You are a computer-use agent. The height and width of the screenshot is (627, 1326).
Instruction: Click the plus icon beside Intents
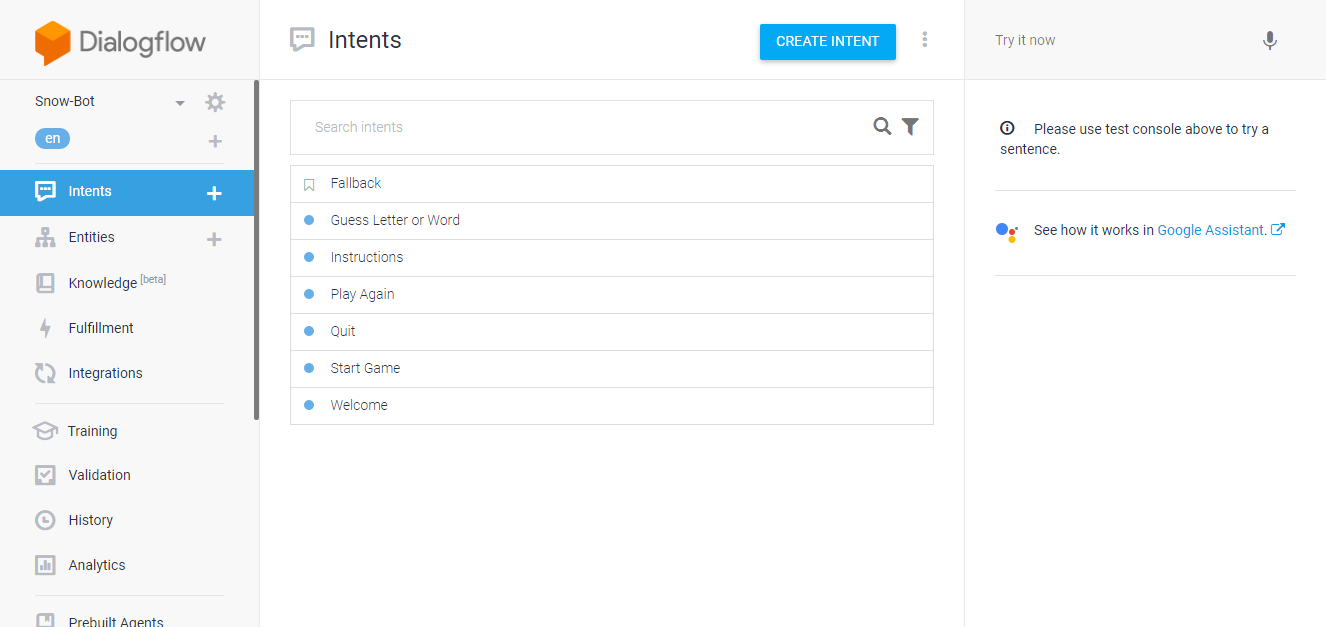214,193
